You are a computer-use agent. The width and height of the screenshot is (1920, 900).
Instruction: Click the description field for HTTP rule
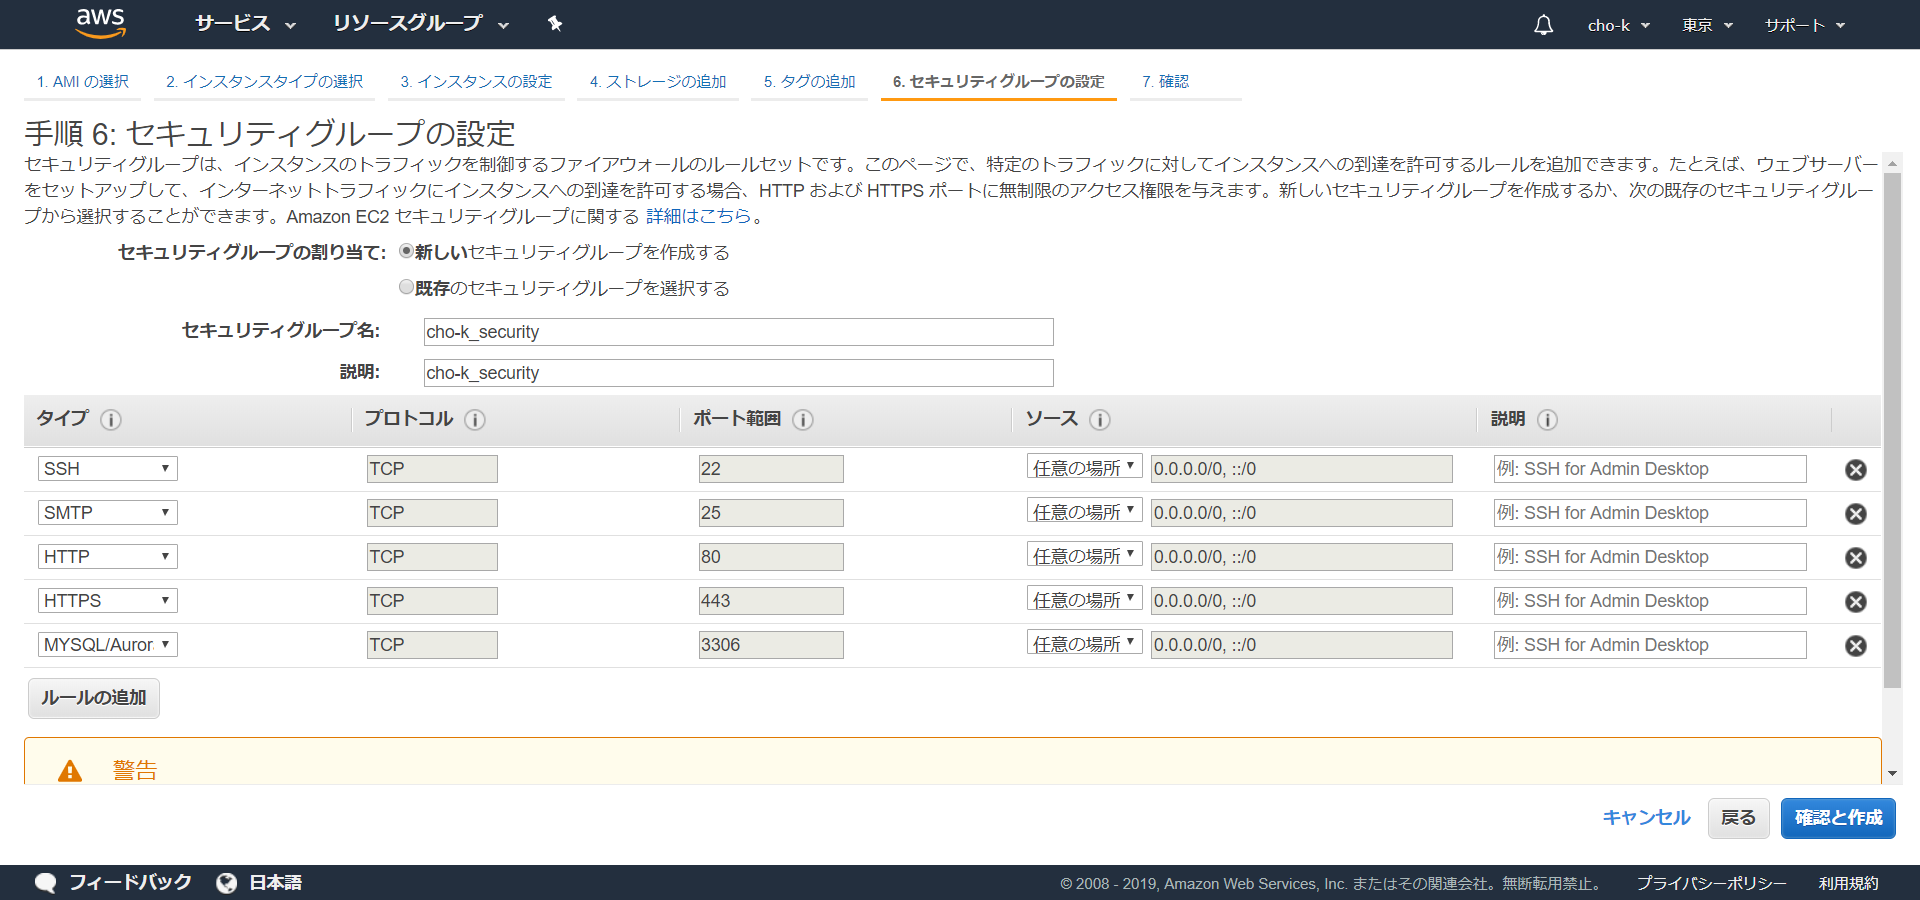click(1650, 557)
